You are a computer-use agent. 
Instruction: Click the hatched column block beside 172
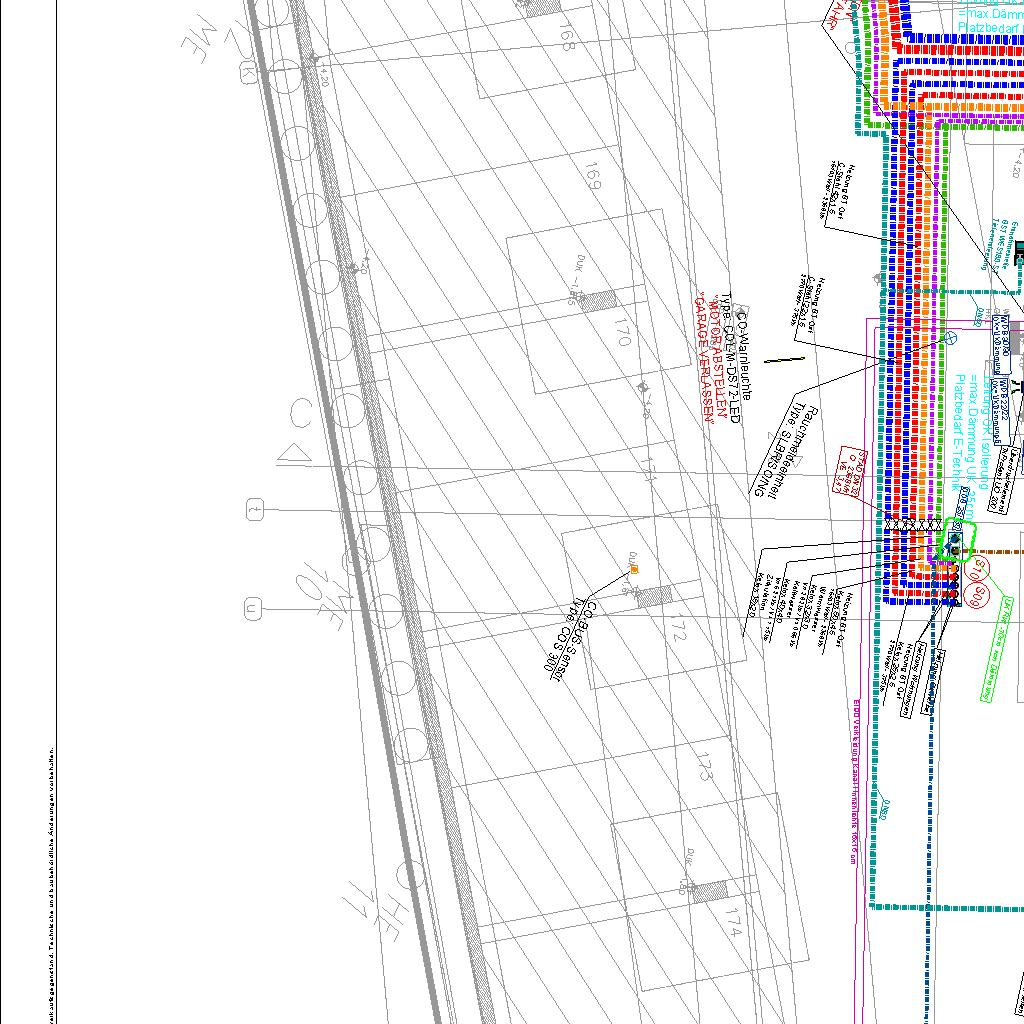[x=654, y=596]
